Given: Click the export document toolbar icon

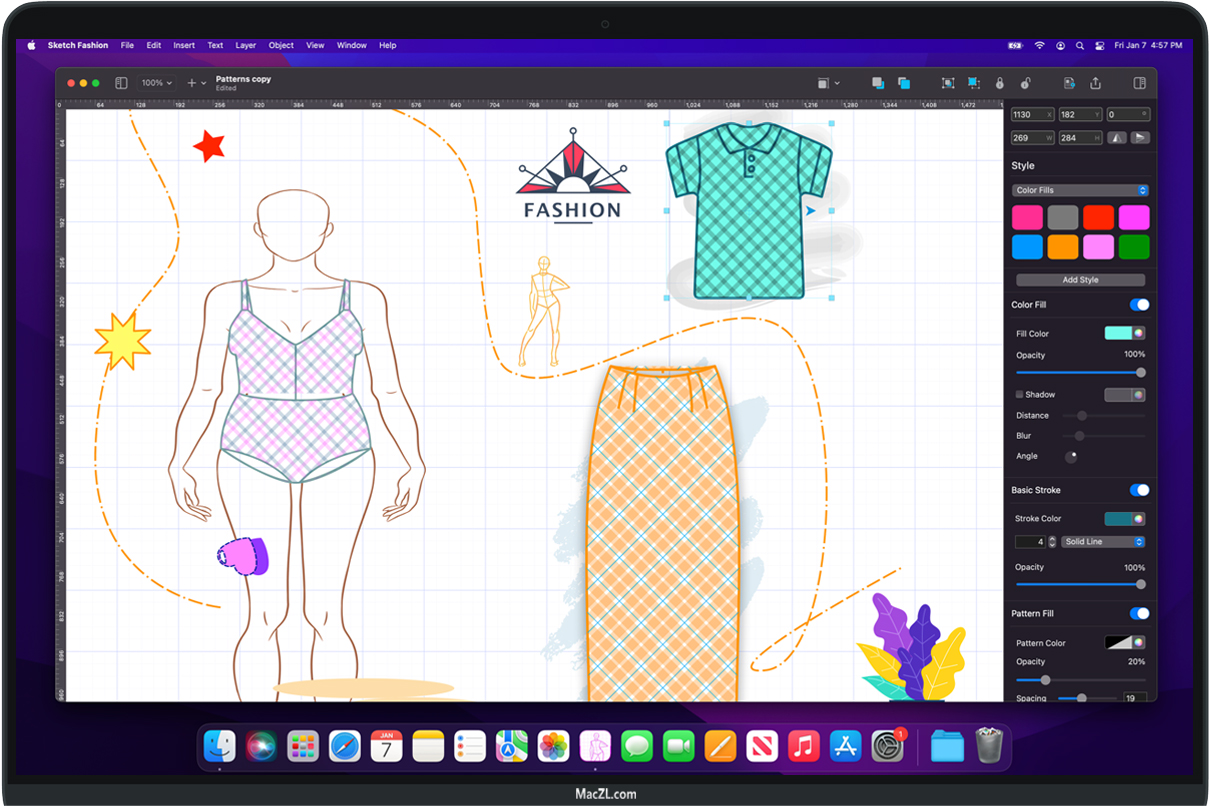Looking at the screenshot, I should click(1069, 83).
